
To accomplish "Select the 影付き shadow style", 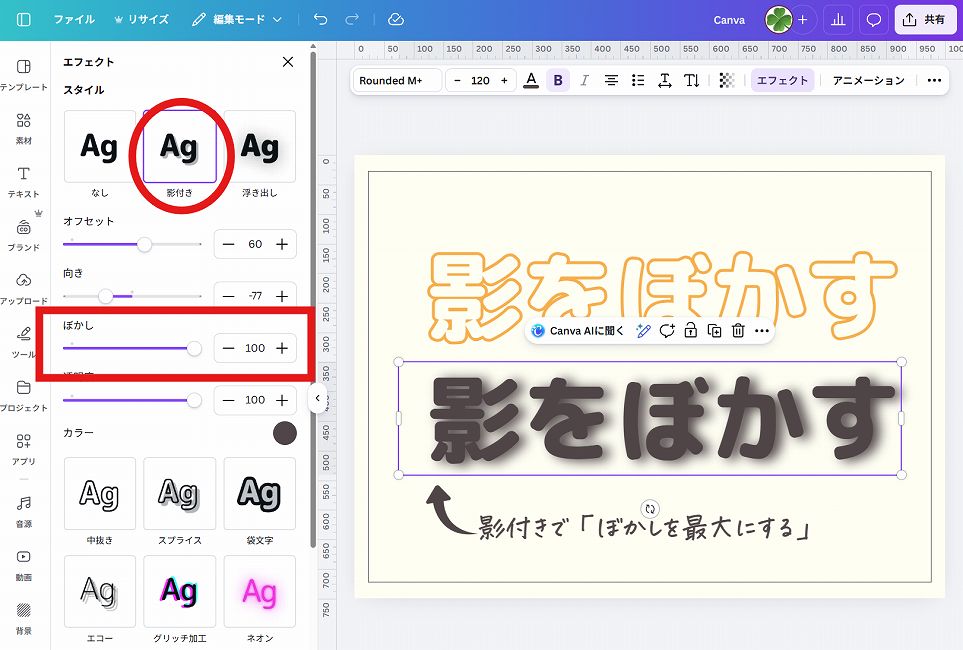I will 180,147.
